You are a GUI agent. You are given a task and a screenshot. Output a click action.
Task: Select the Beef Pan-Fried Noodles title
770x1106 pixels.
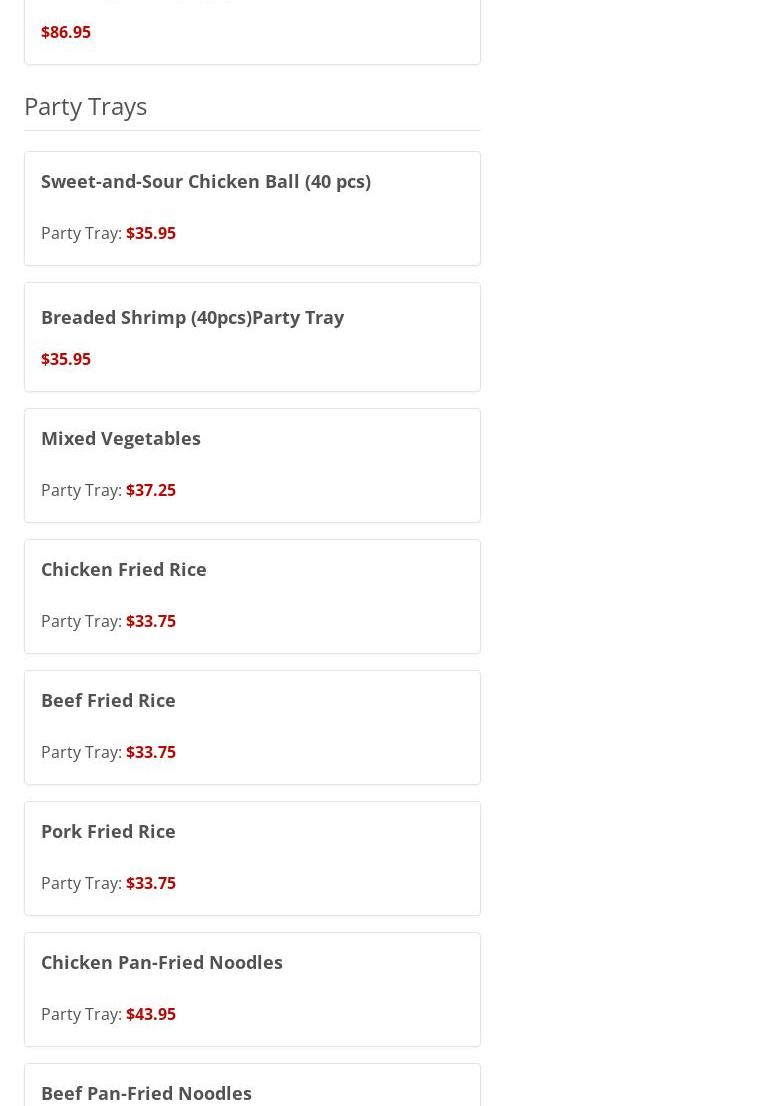146,1093
